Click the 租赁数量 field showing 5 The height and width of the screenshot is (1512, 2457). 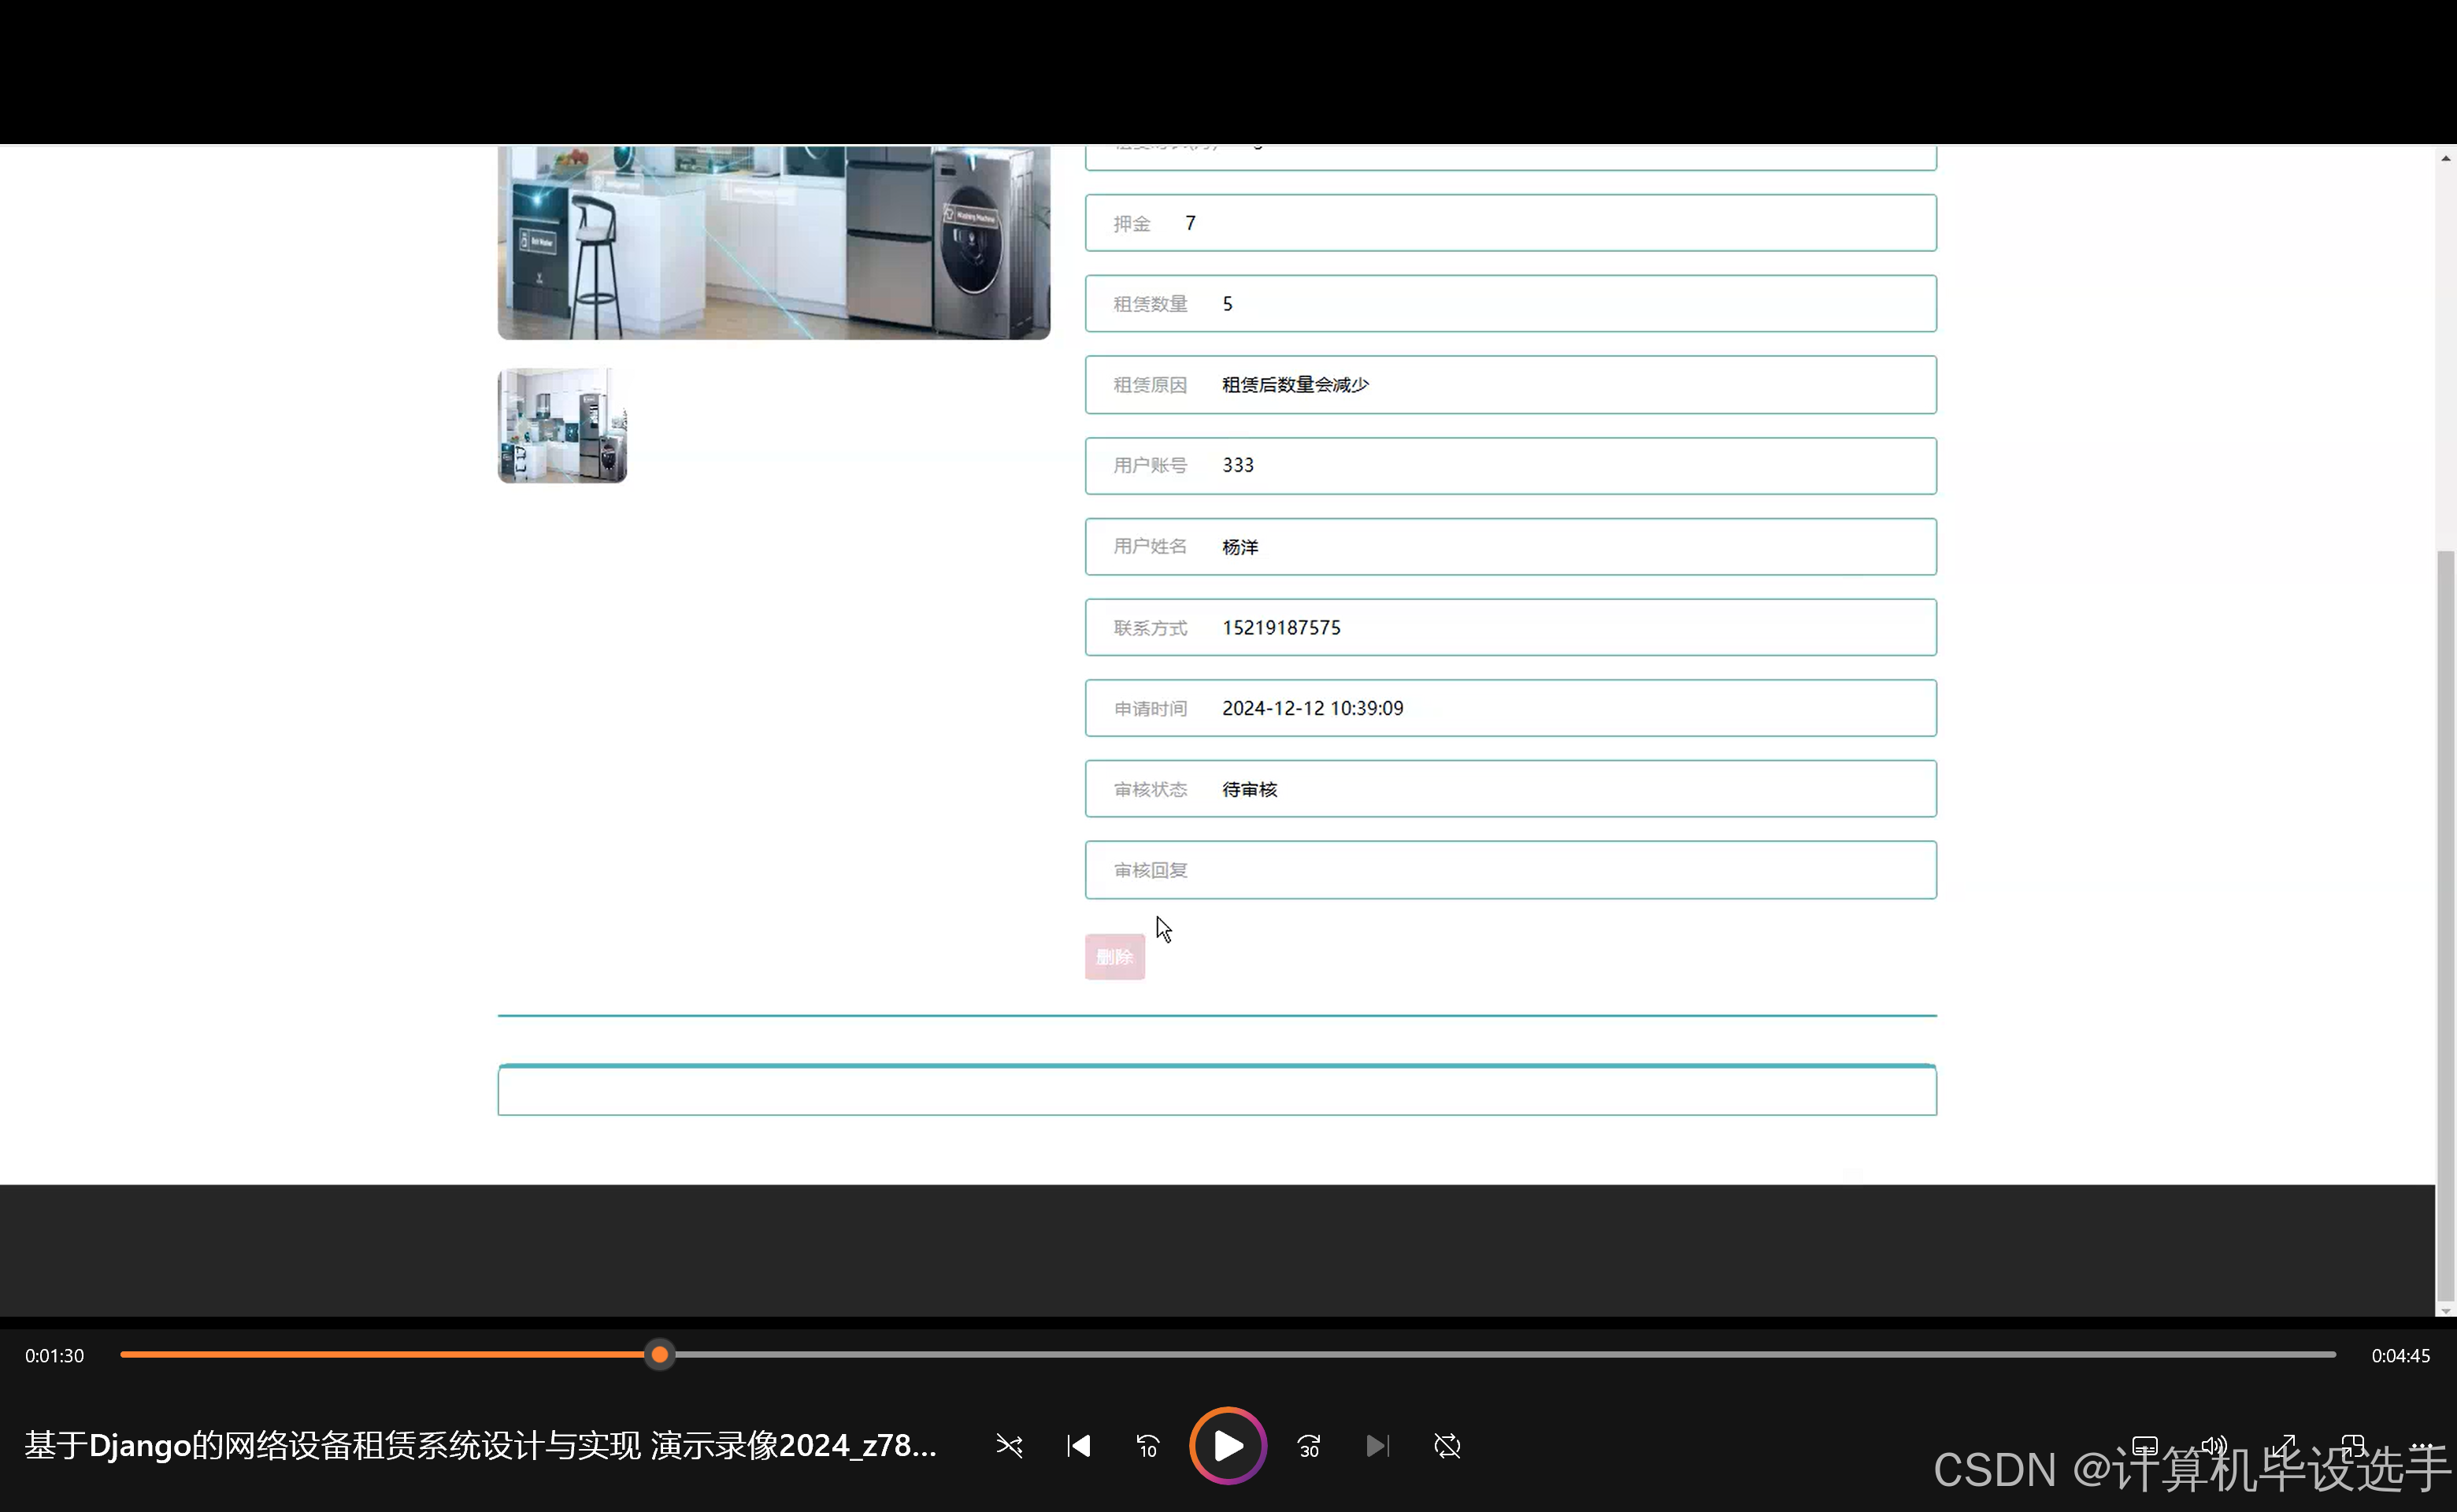click(1510, 304)
